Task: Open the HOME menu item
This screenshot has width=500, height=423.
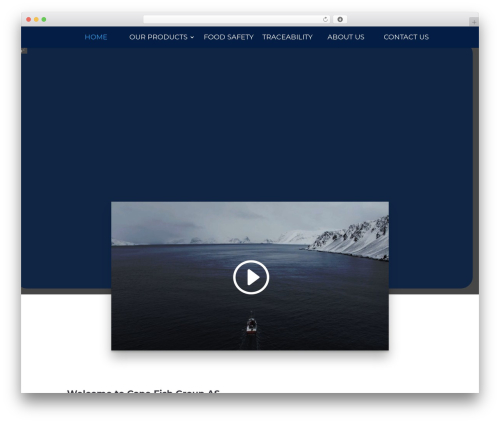Action: 96,37
